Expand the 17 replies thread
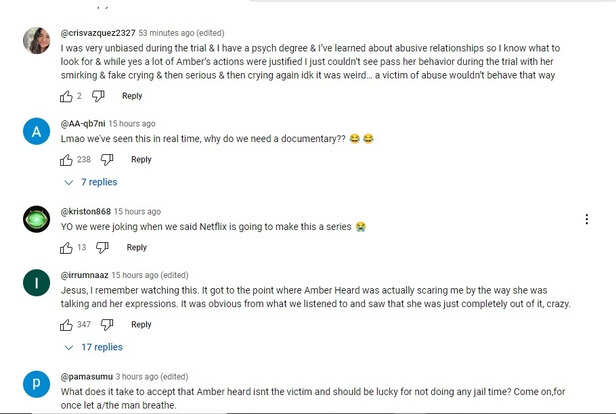Viewport: 616px width, 414px height. pos(93,347)
